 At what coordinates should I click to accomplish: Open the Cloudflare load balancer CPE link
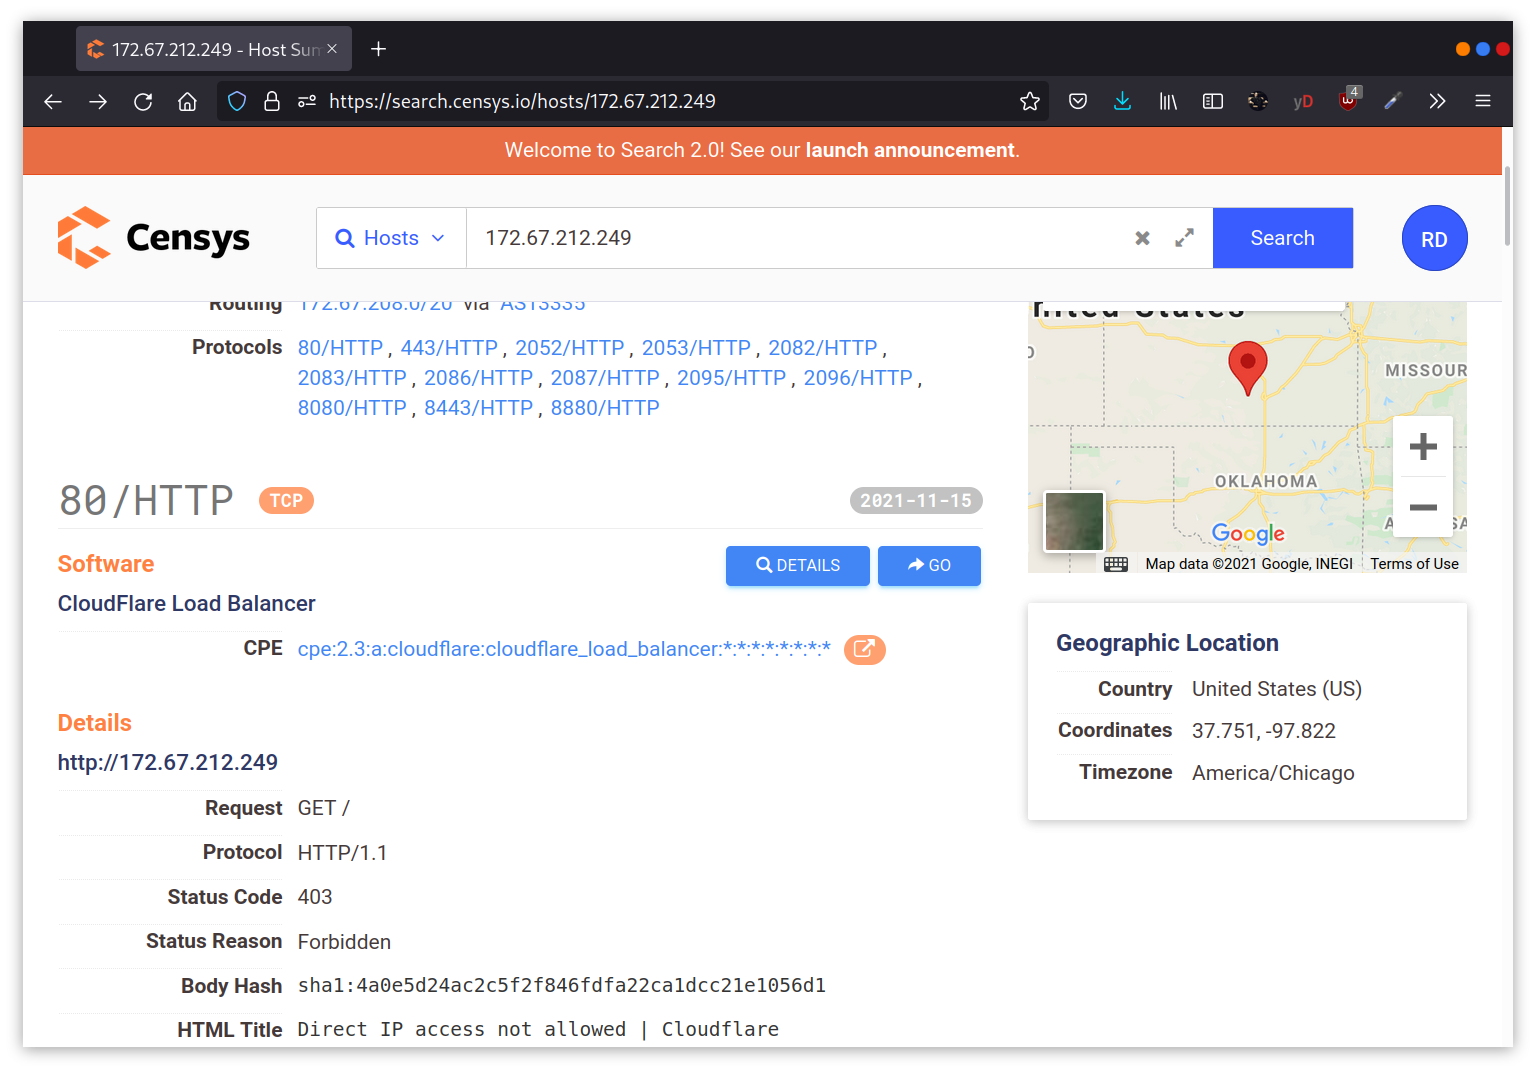[564, 649]
